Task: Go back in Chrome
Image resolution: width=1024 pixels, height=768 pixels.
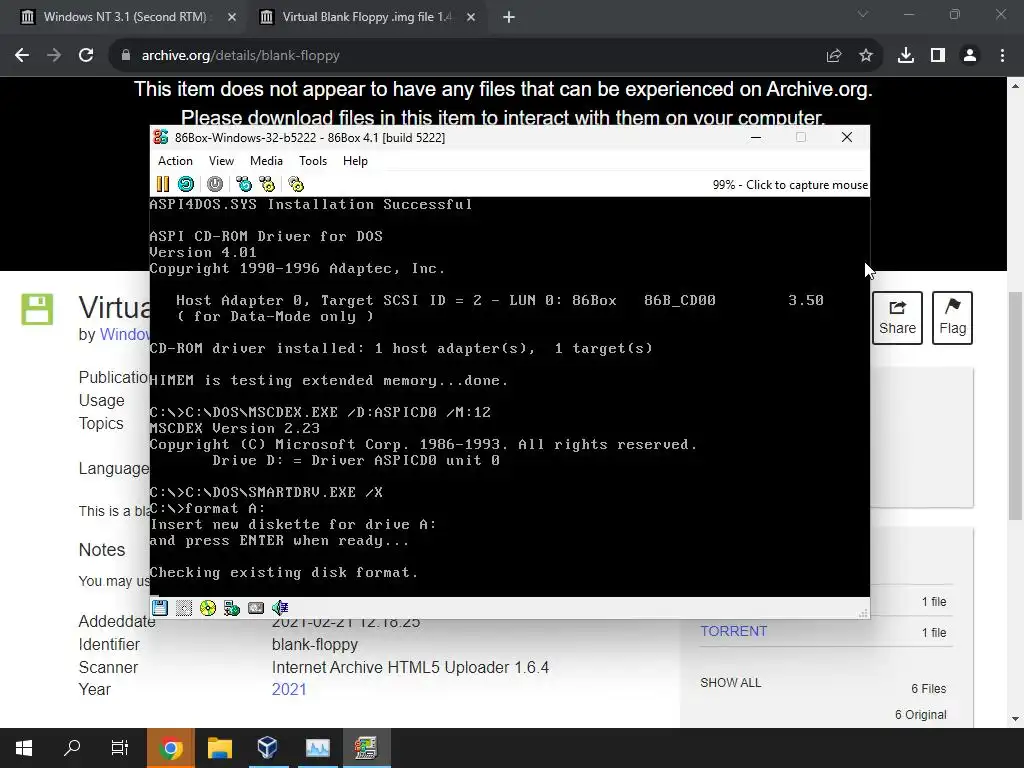Action: [x=22, y=56]
